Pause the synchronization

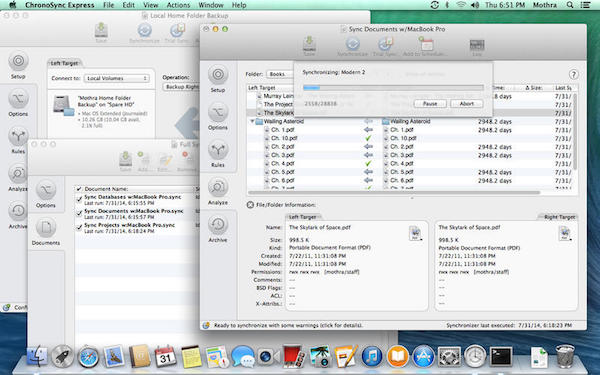pos(430,104)
